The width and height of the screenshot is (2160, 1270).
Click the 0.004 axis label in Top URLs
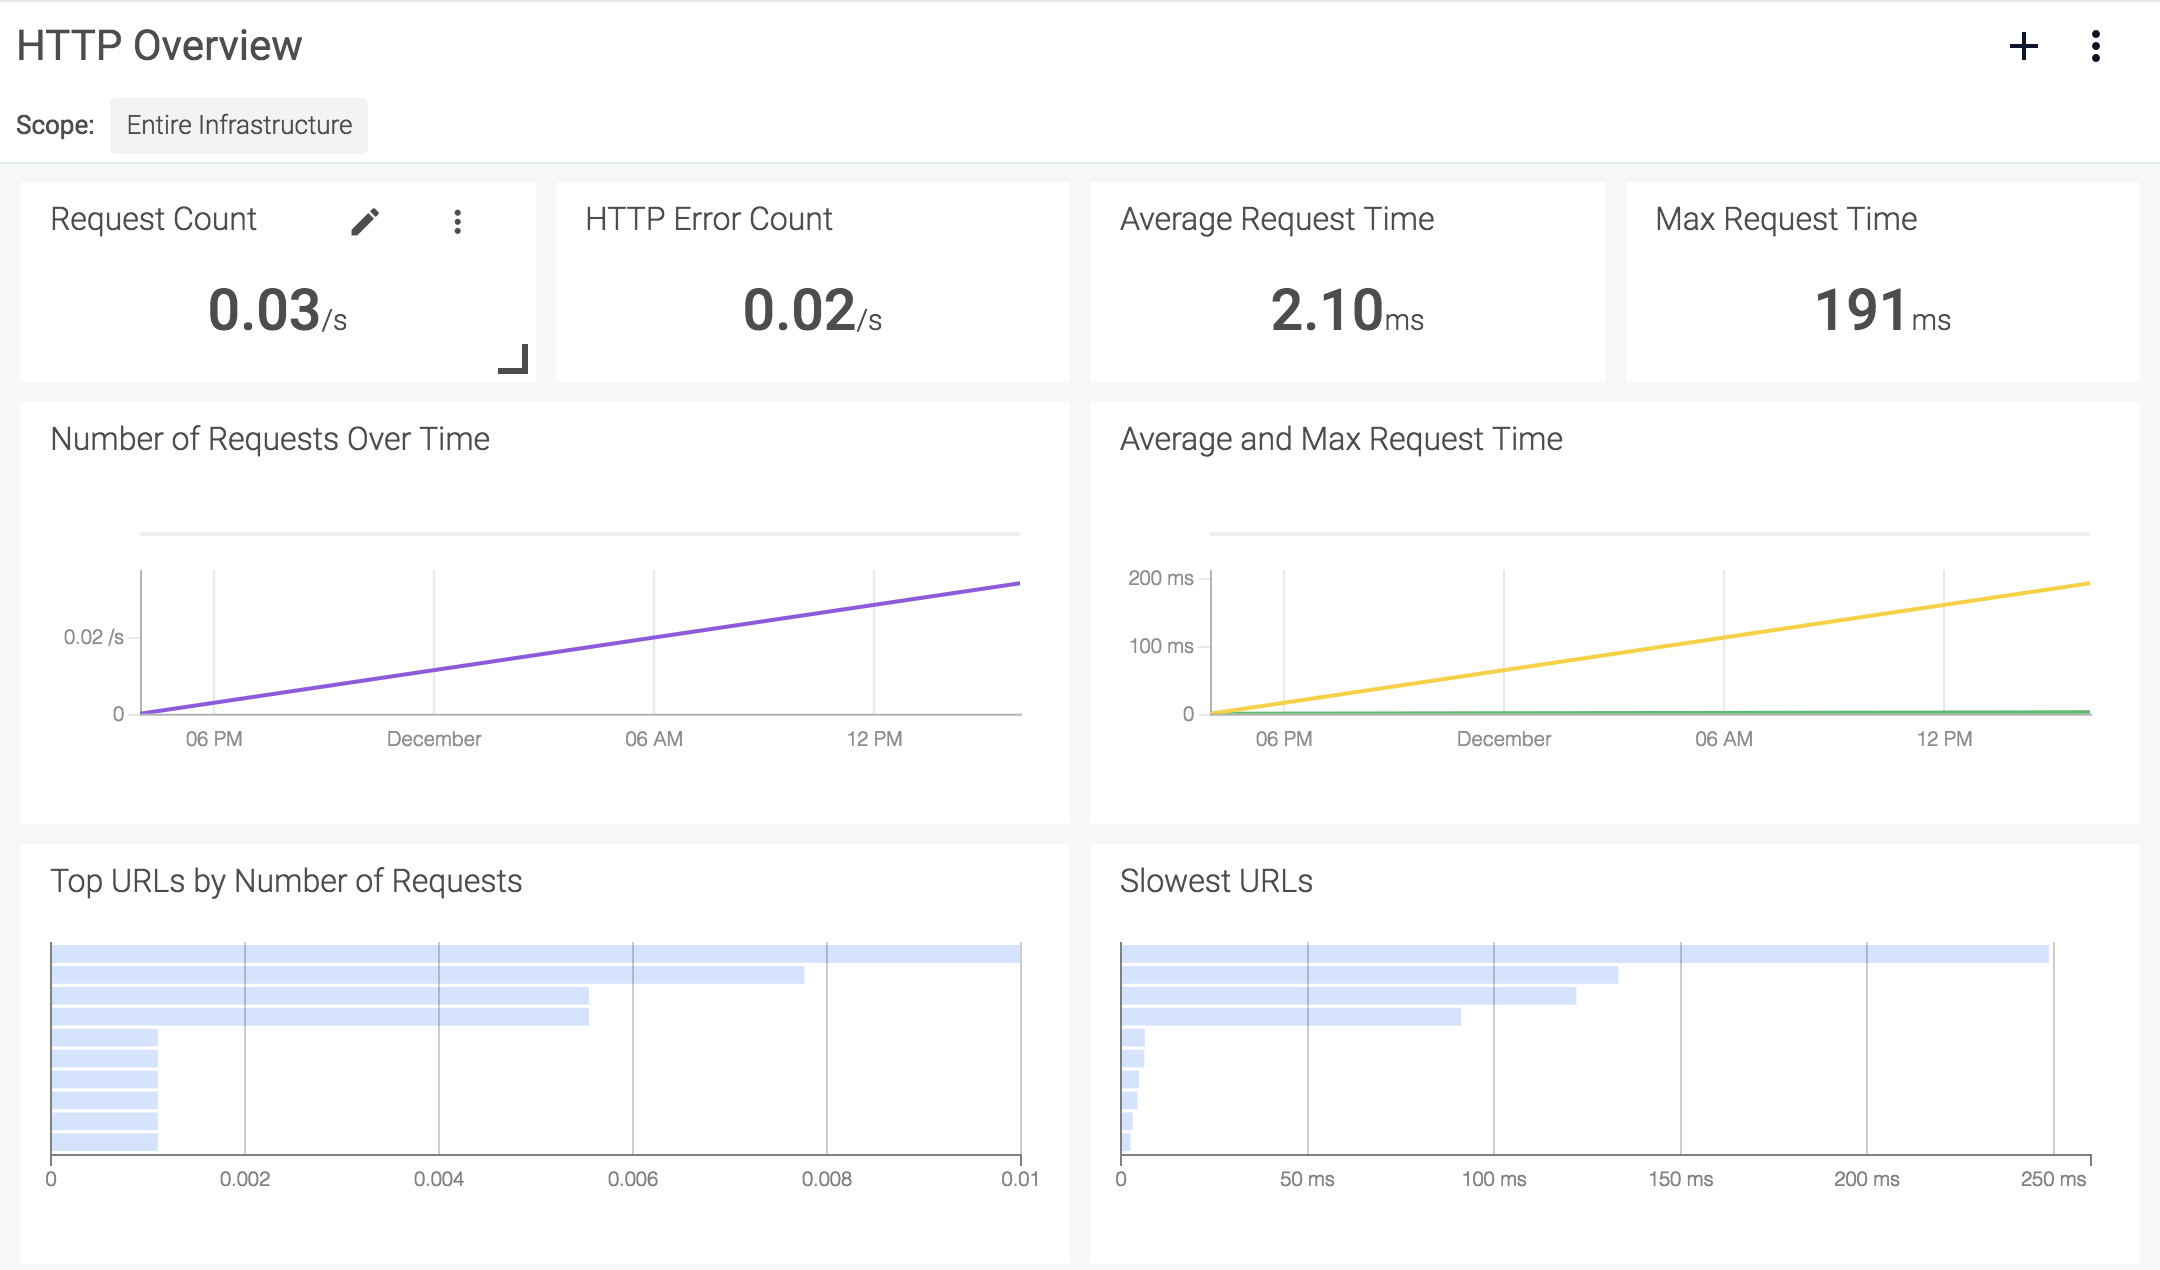(439, 1179)
